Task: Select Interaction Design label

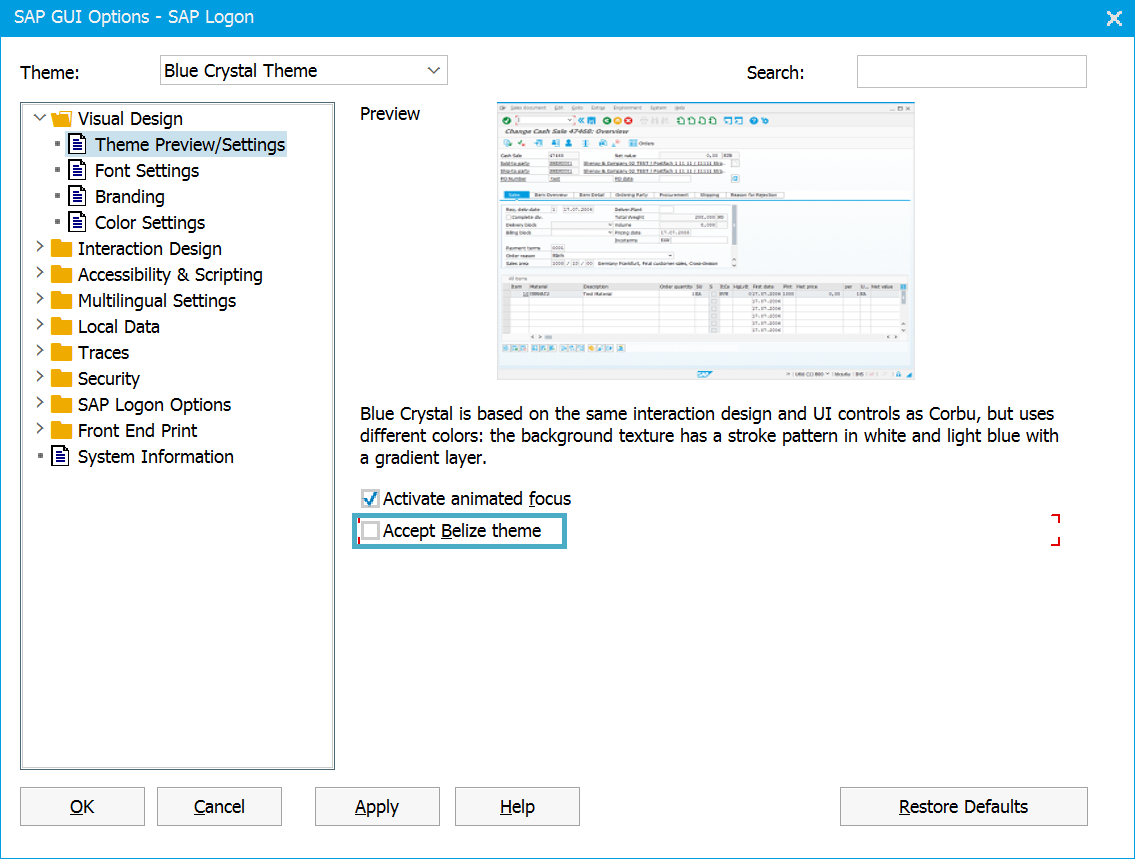Action: point(150,249)
